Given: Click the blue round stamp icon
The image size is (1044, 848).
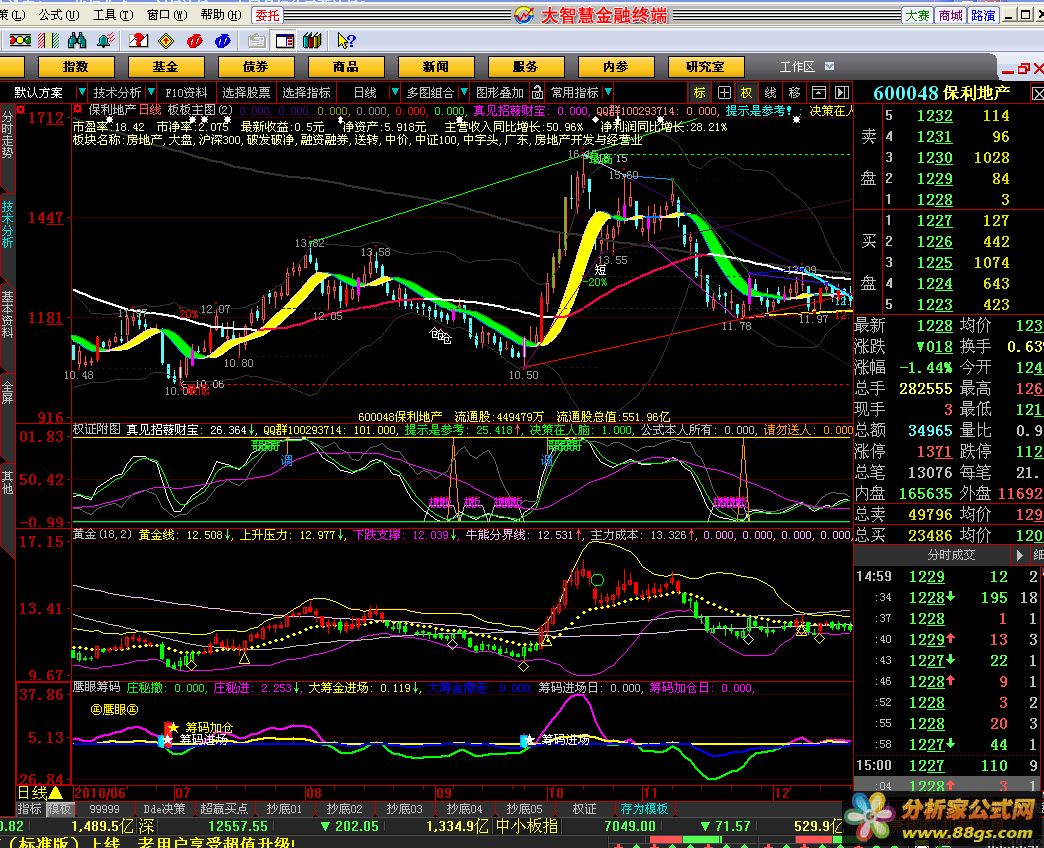Looking at the screenshot, I should 222,41.
